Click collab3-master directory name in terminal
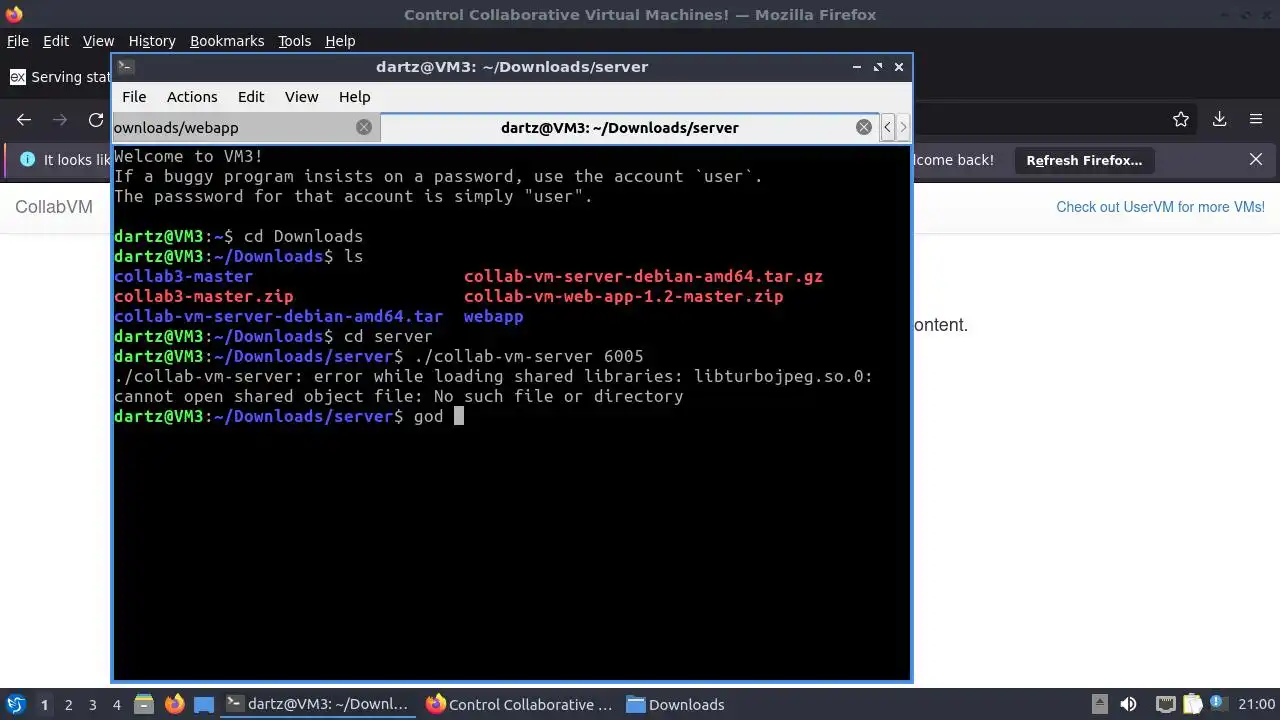 [x=183, y=276]
